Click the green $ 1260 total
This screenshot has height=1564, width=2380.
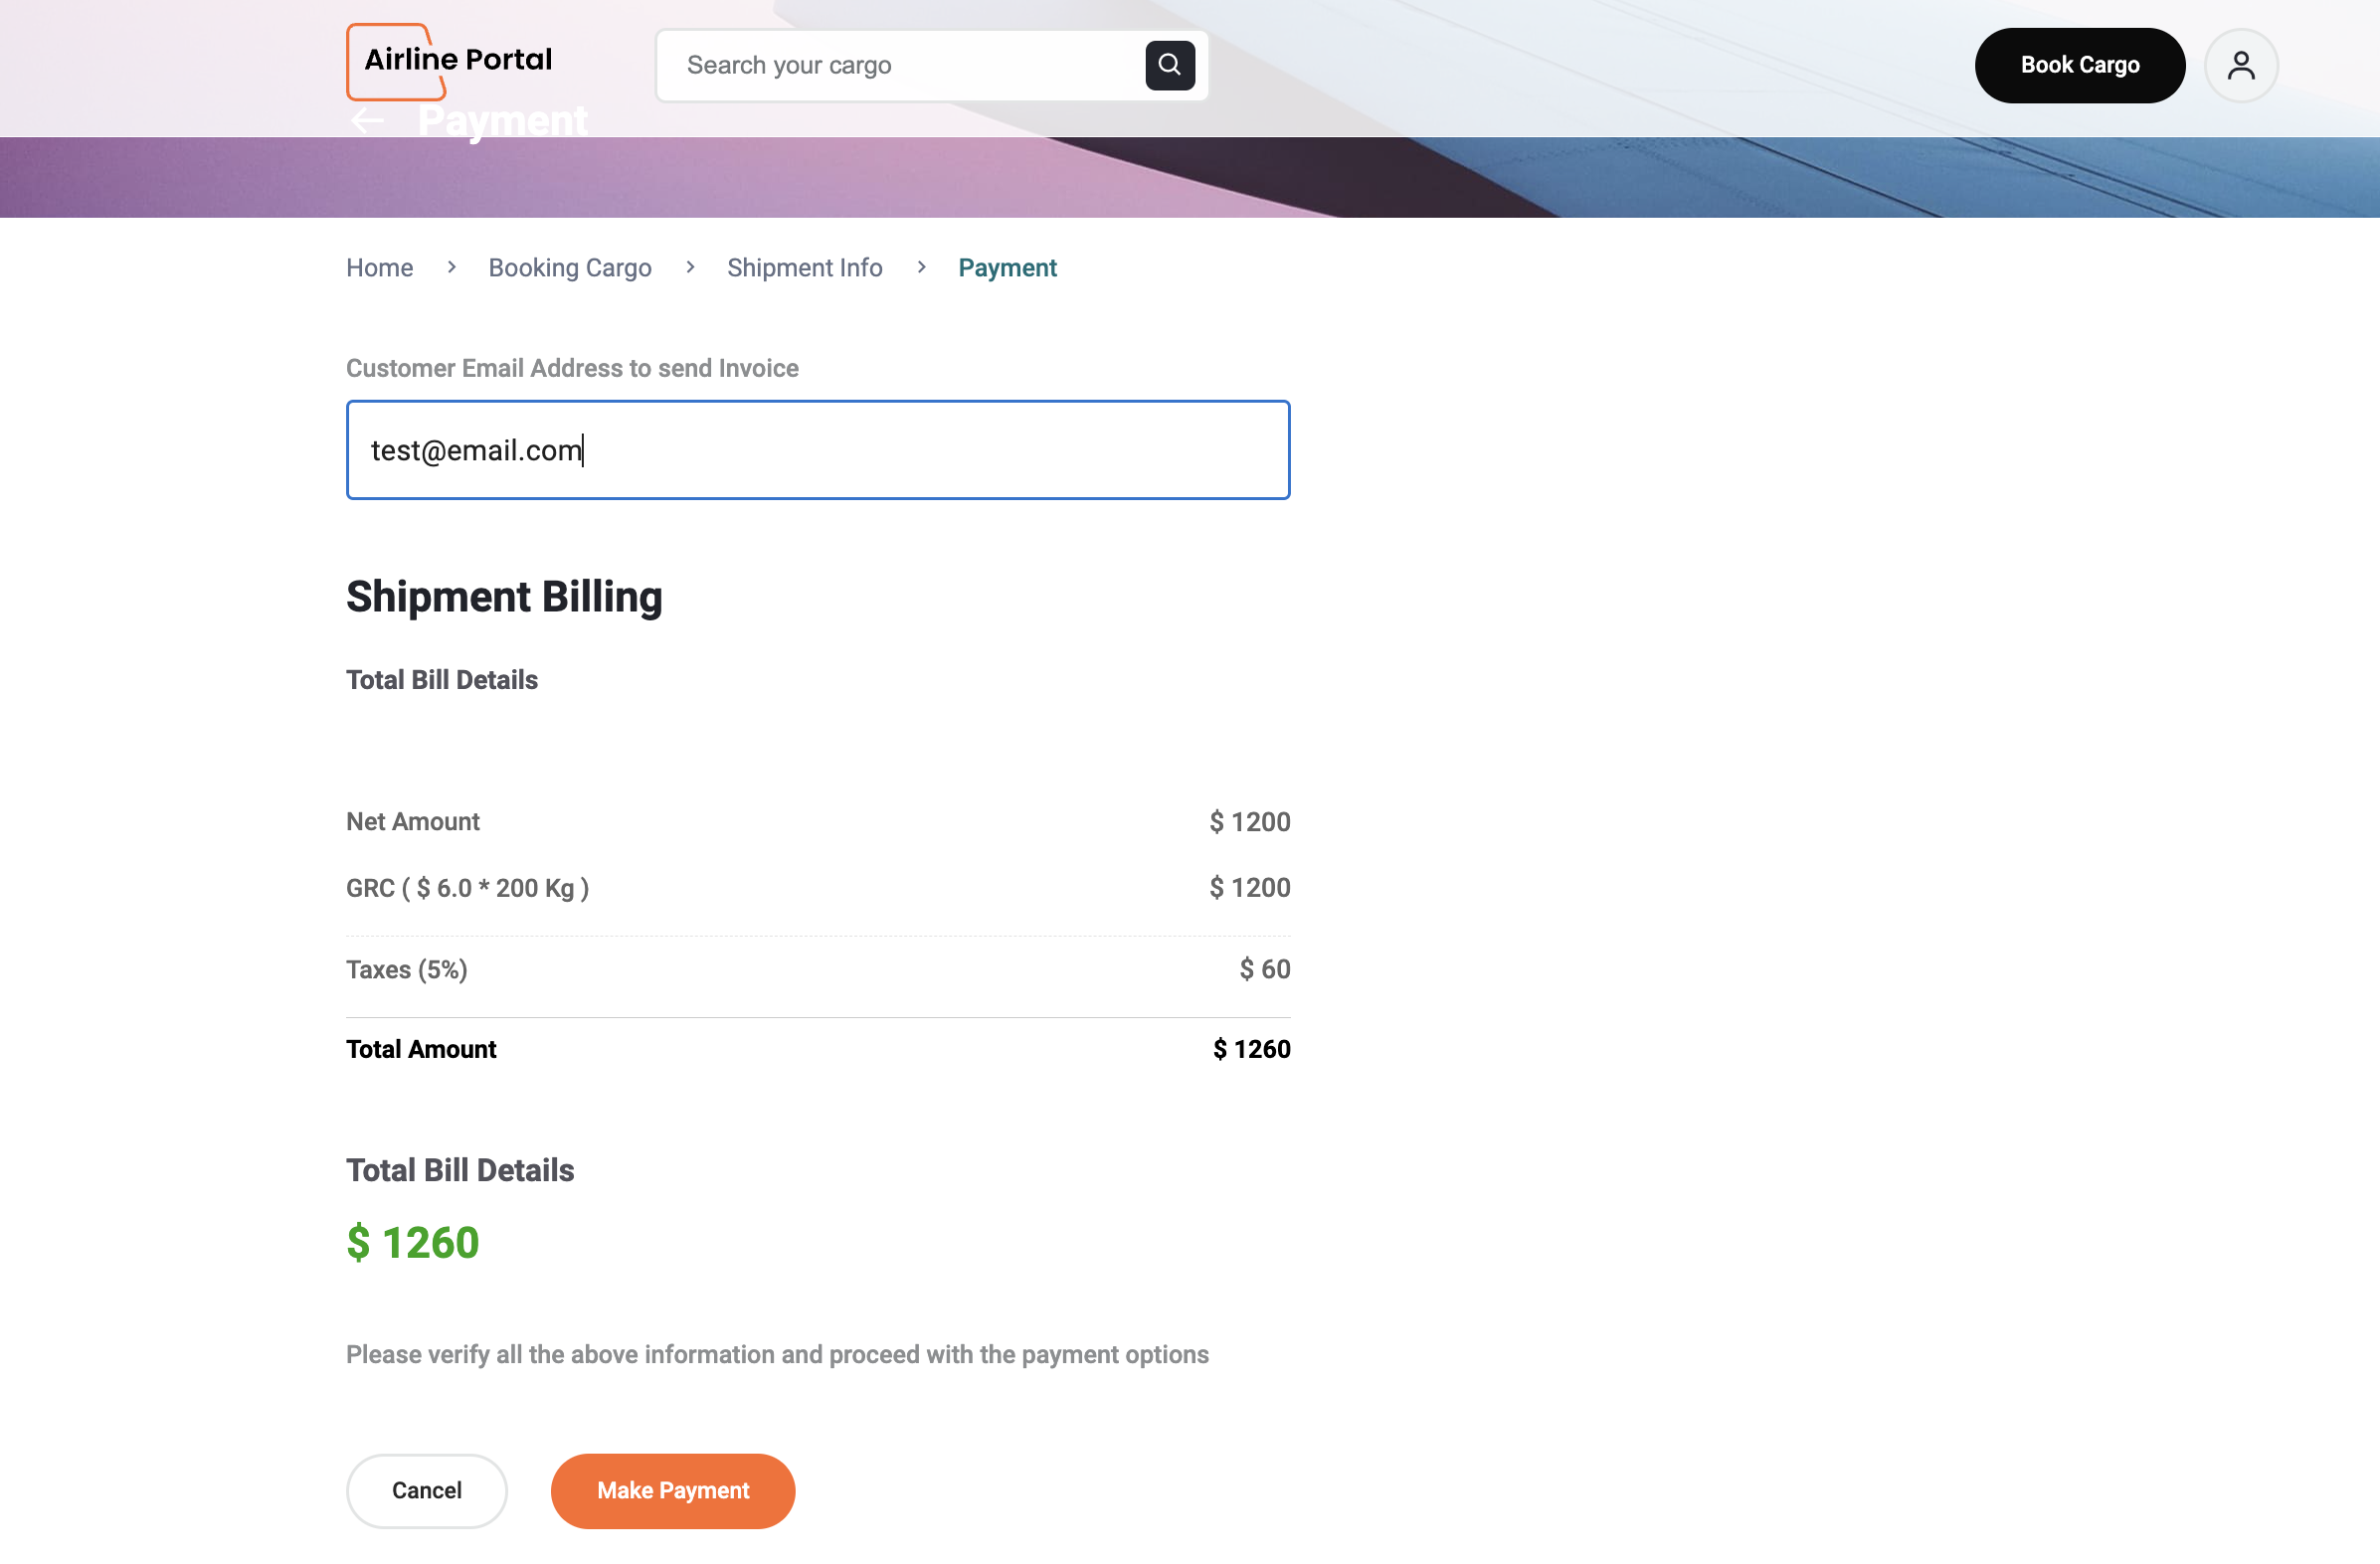click(x=412, y=1242)
